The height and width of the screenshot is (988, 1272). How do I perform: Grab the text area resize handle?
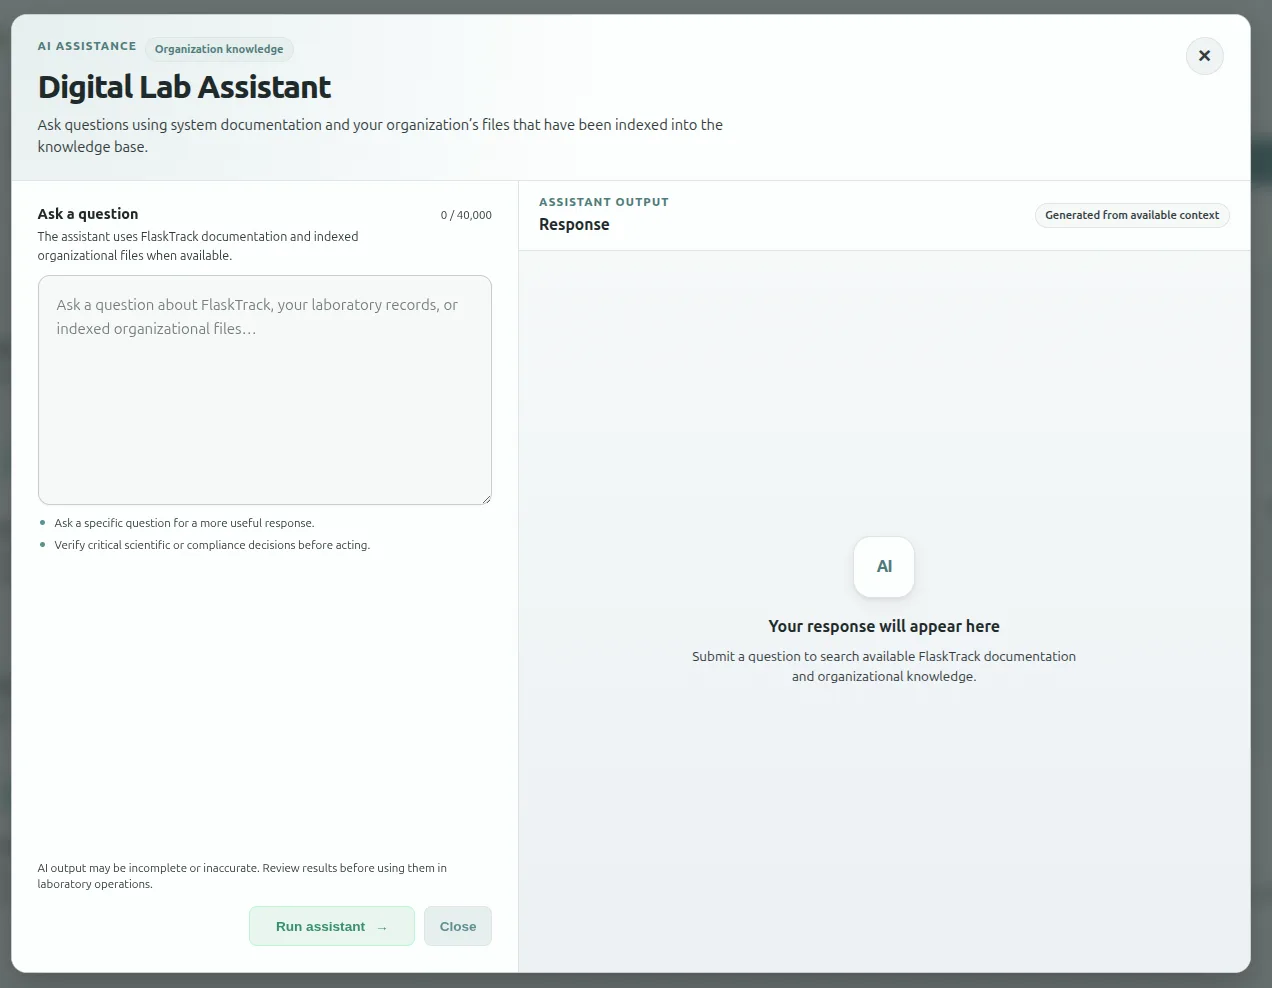pyautogui.click(x=485, y=498)
